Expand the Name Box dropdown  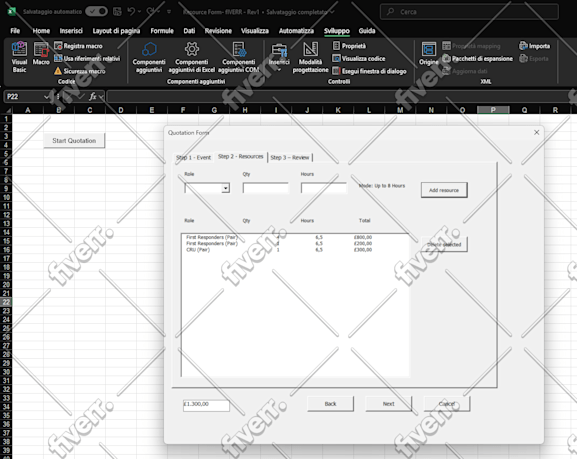point(47,97)
